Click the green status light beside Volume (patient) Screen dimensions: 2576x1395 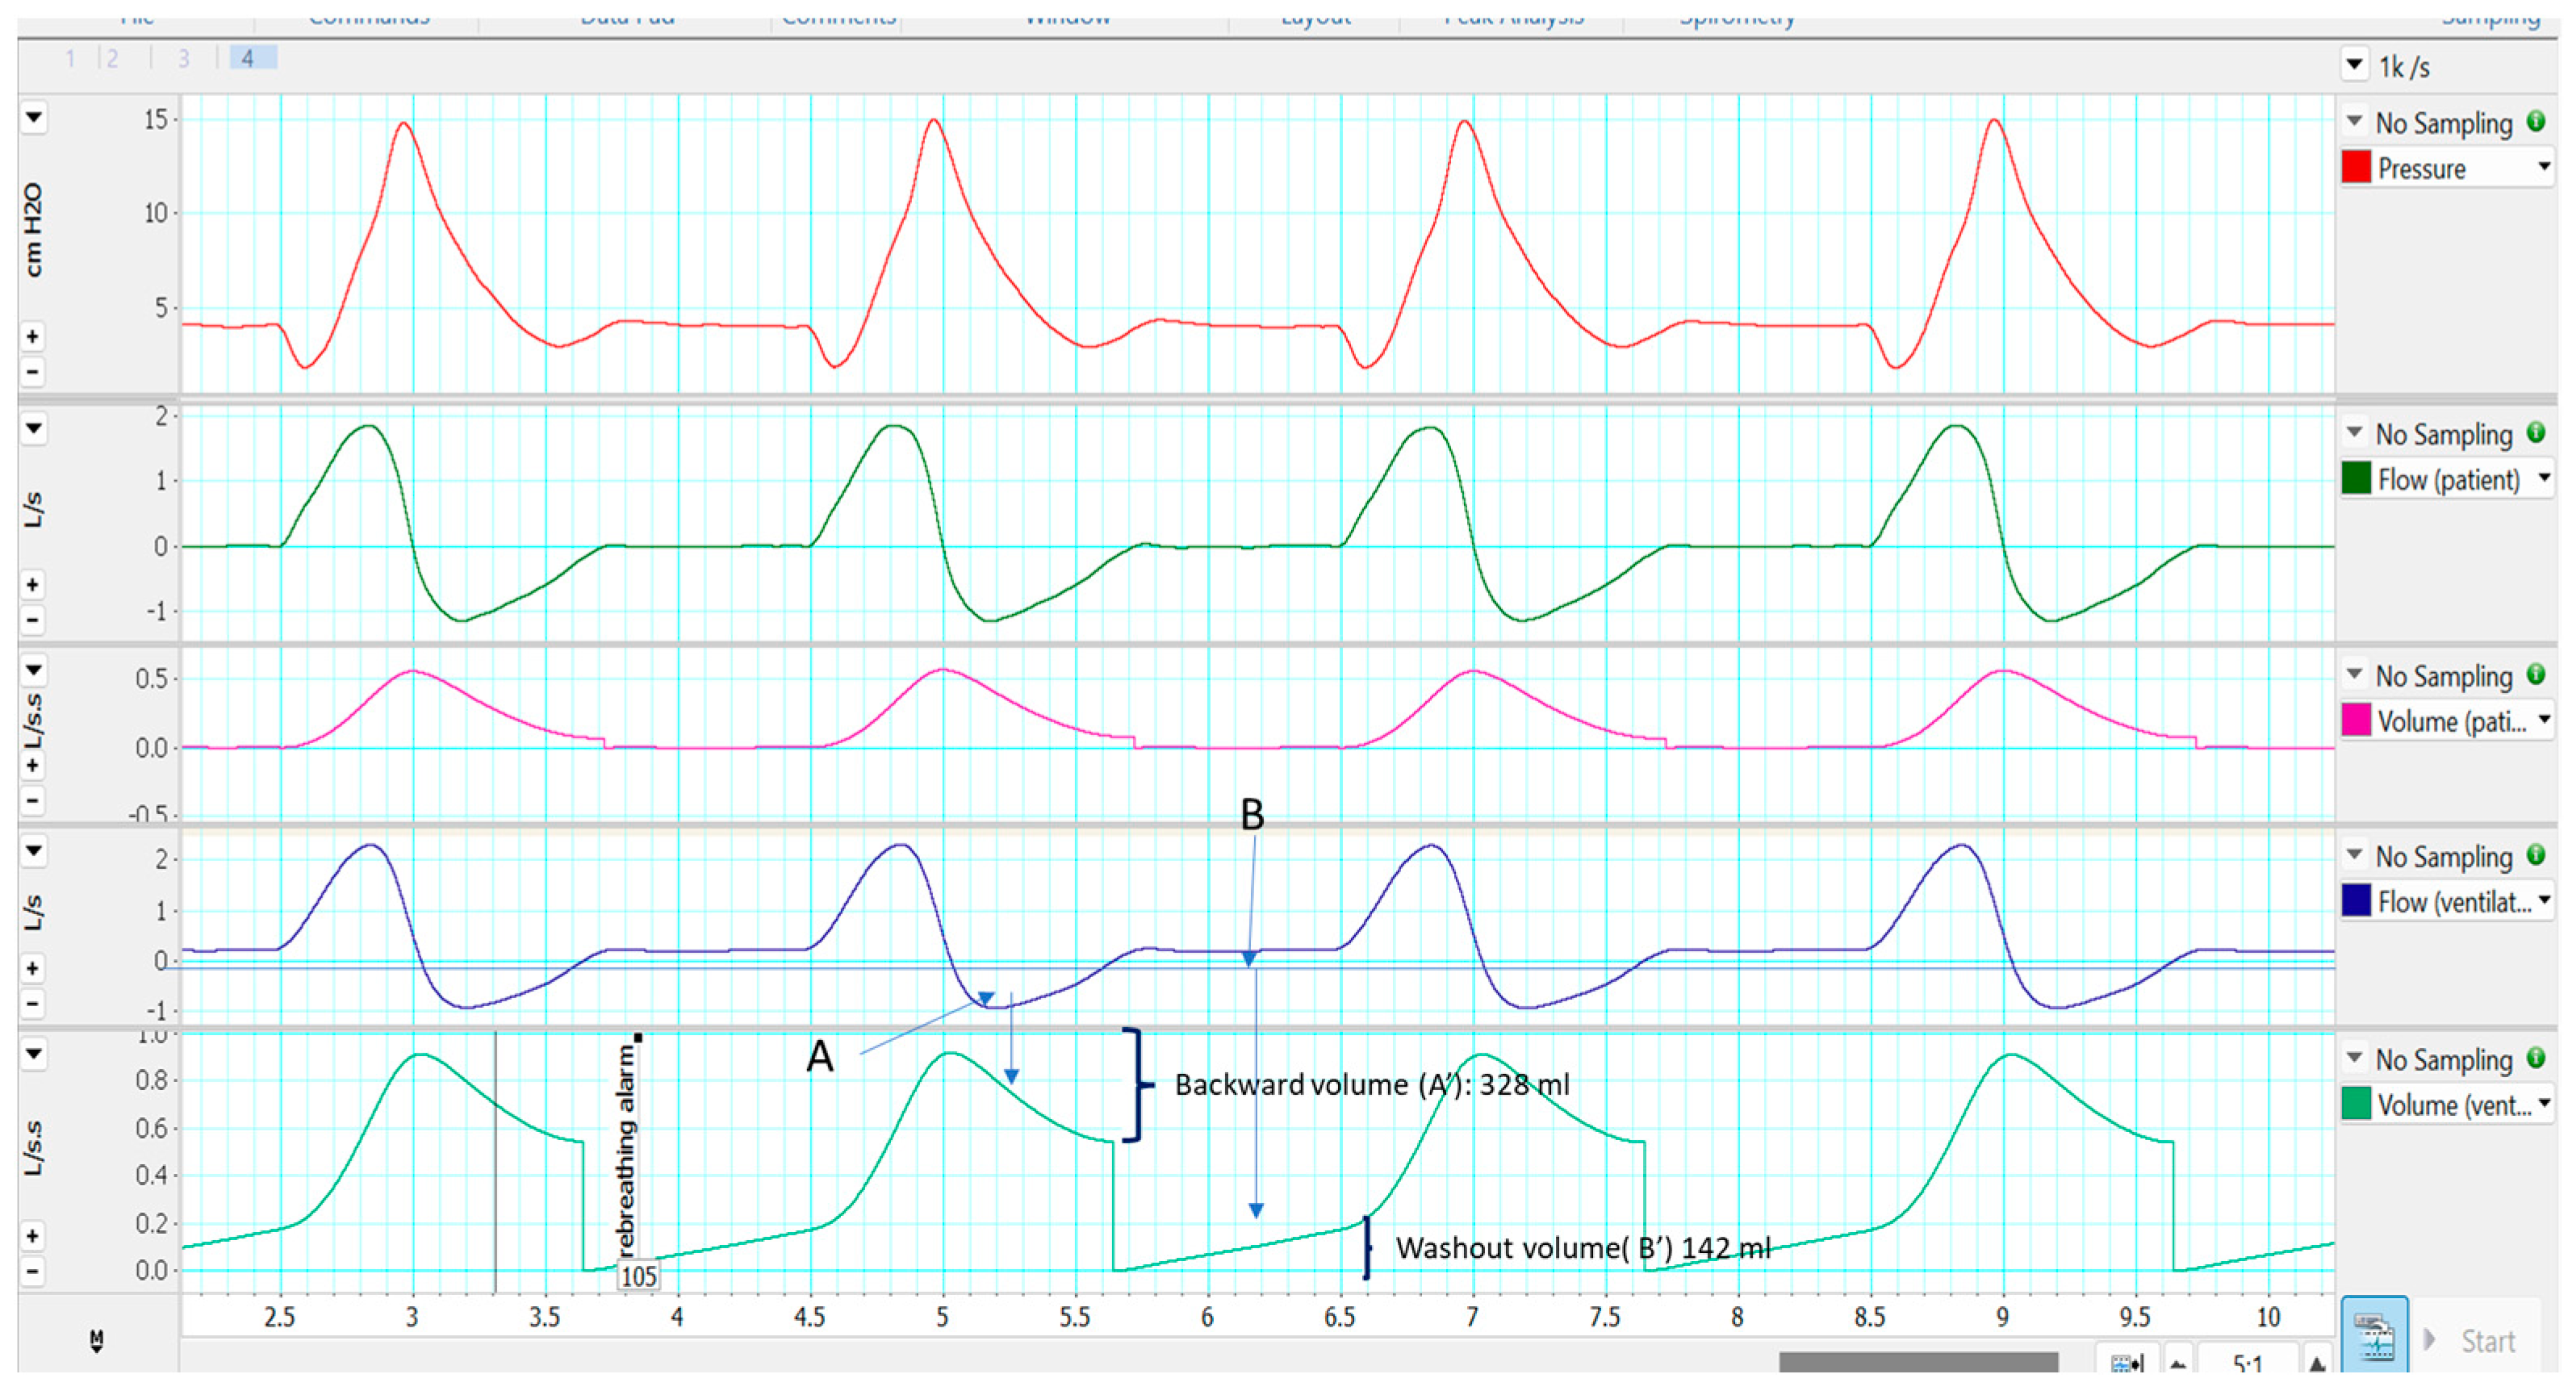pos(2535,675)
